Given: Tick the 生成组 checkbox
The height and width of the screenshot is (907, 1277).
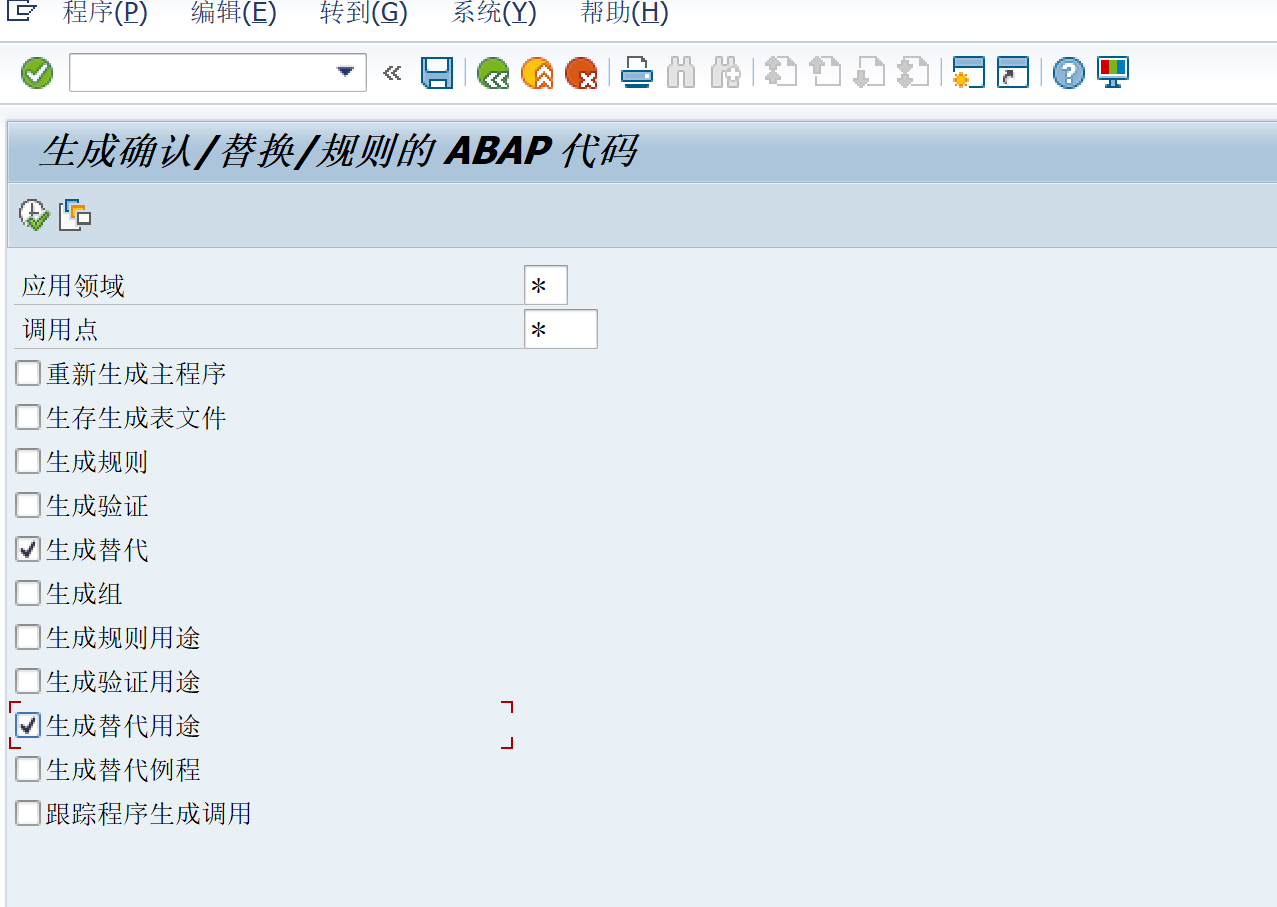Looking at the screenshot, I should 28,594.
